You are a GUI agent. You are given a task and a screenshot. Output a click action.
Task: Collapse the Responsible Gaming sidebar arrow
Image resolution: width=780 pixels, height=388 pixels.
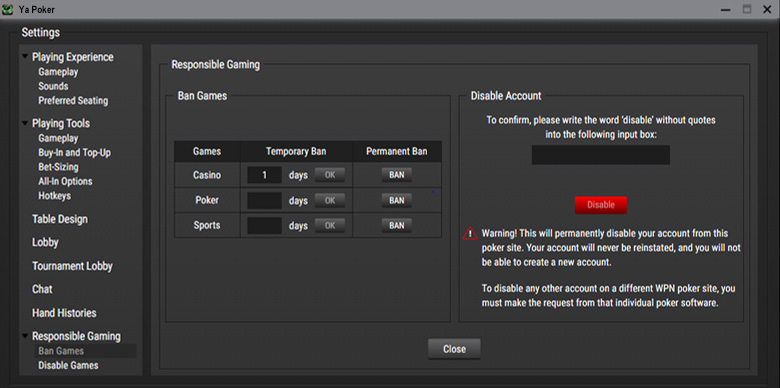coord(25,336)
